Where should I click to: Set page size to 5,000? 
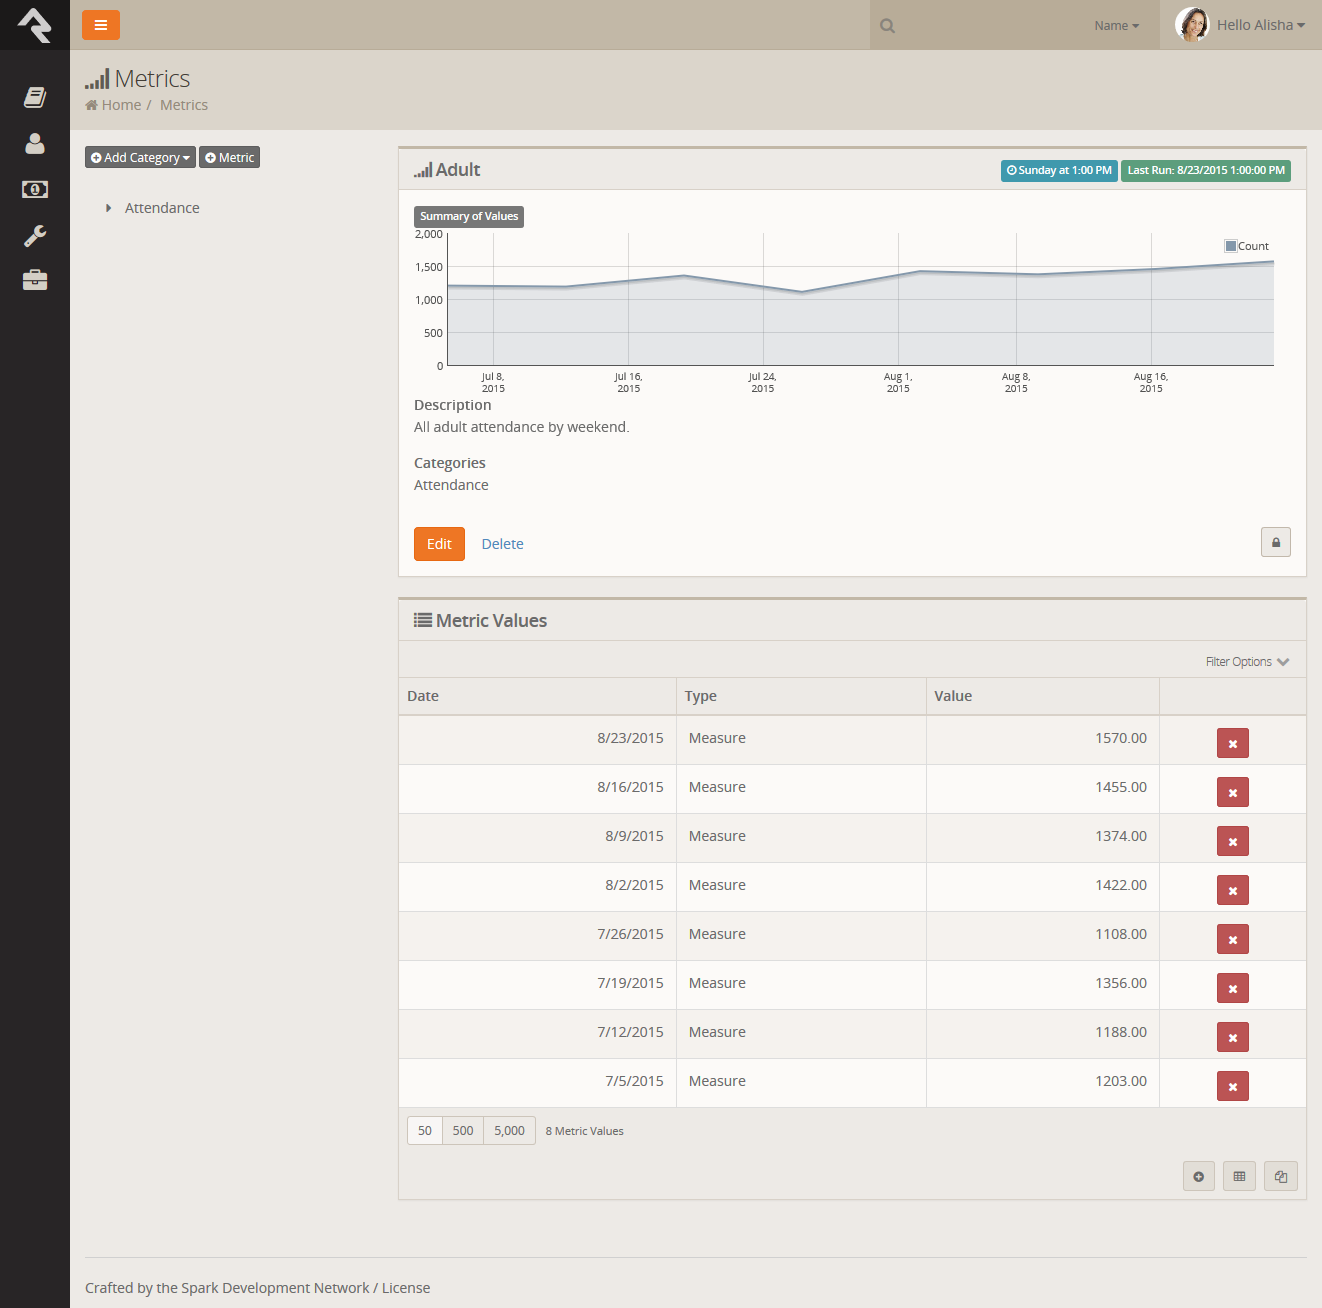coord(509,1130)
